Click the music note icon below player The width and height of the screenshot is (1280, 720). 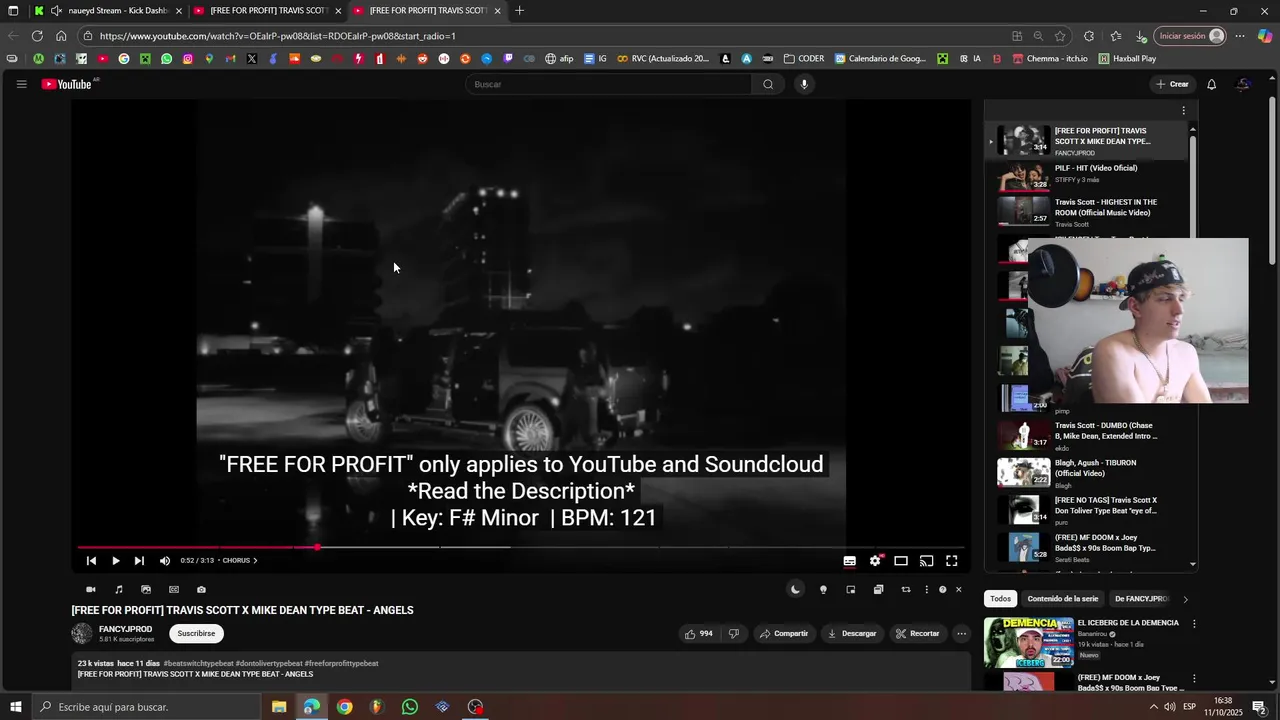pos(119,590)
